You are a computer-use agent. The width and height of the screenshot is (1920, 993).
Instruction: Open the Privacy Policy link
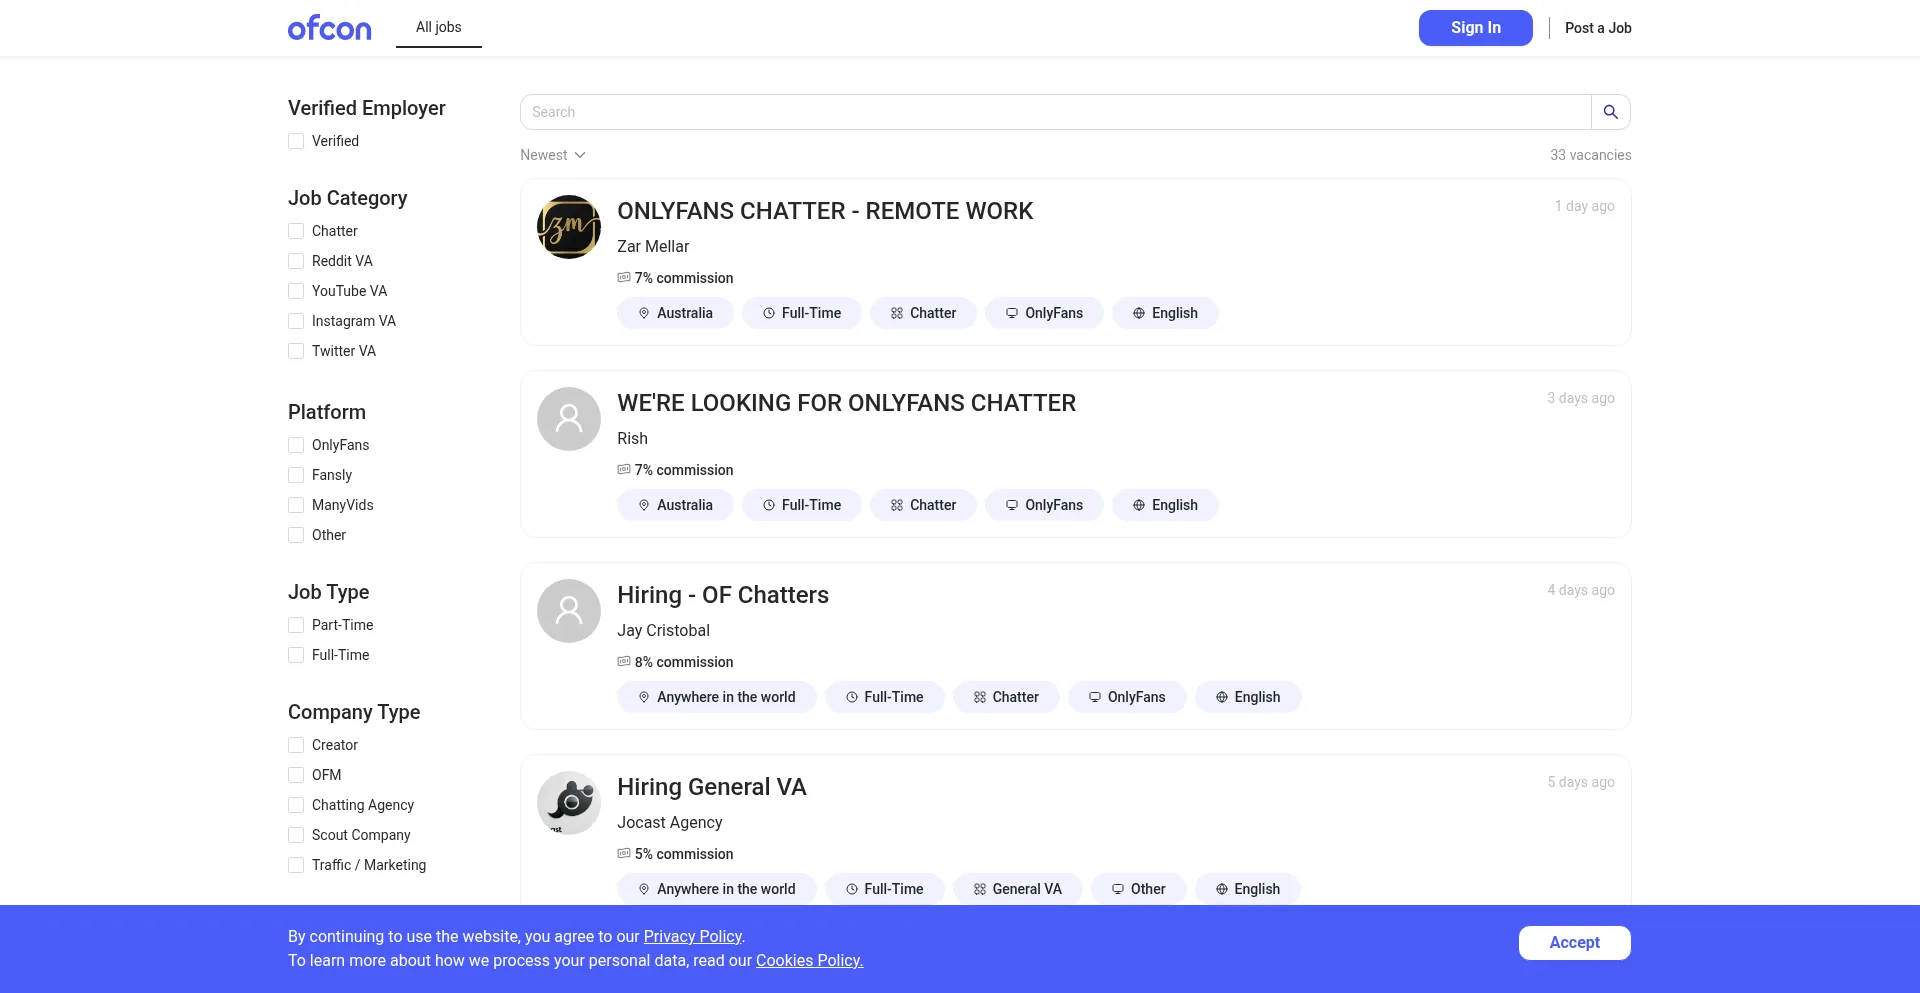tap(692, 936)
